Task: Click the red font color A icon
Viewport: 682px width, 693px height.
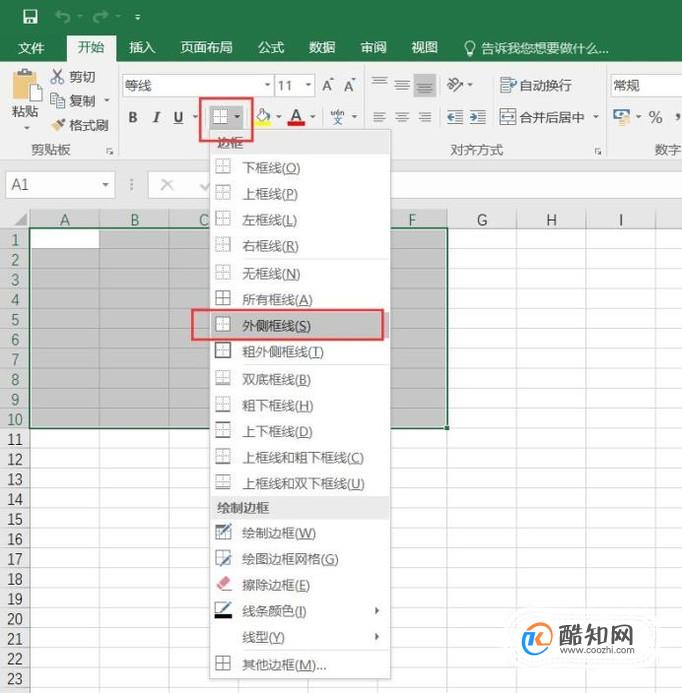Action: click(x=296, y=117)
